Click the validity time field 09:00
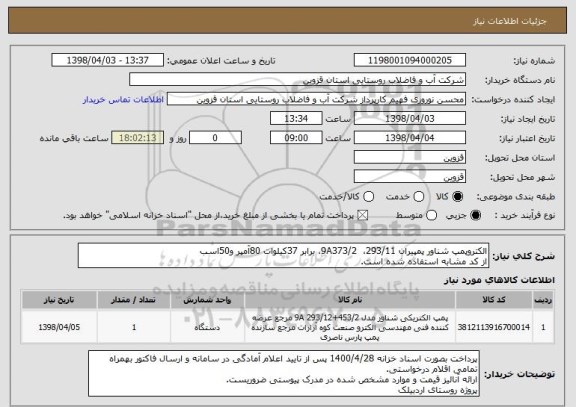 tap(296, 138)
